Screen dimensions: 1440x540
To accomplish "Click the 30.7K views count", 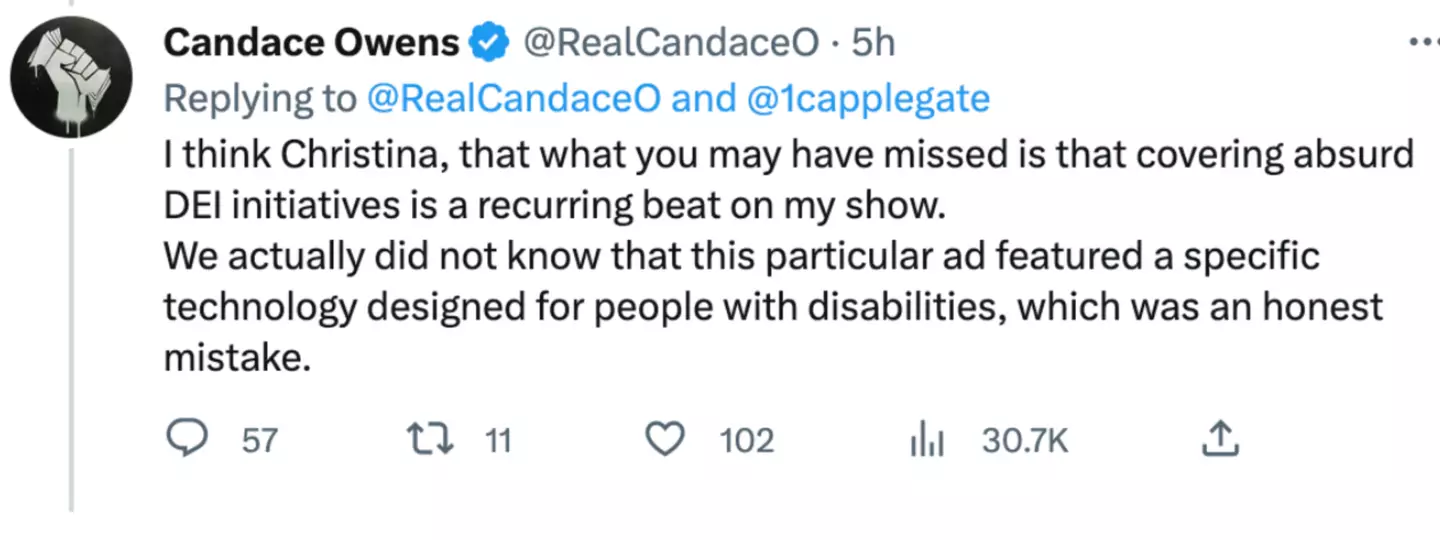I will pos(1024,440).
